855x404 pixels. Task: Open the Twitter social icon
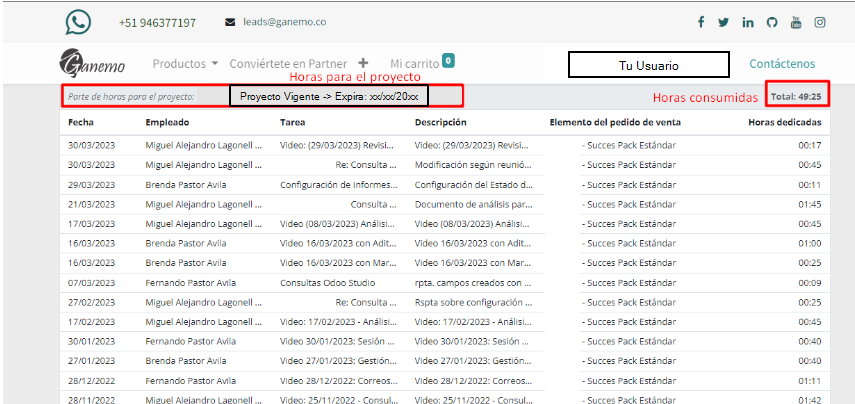coord(723,22)
